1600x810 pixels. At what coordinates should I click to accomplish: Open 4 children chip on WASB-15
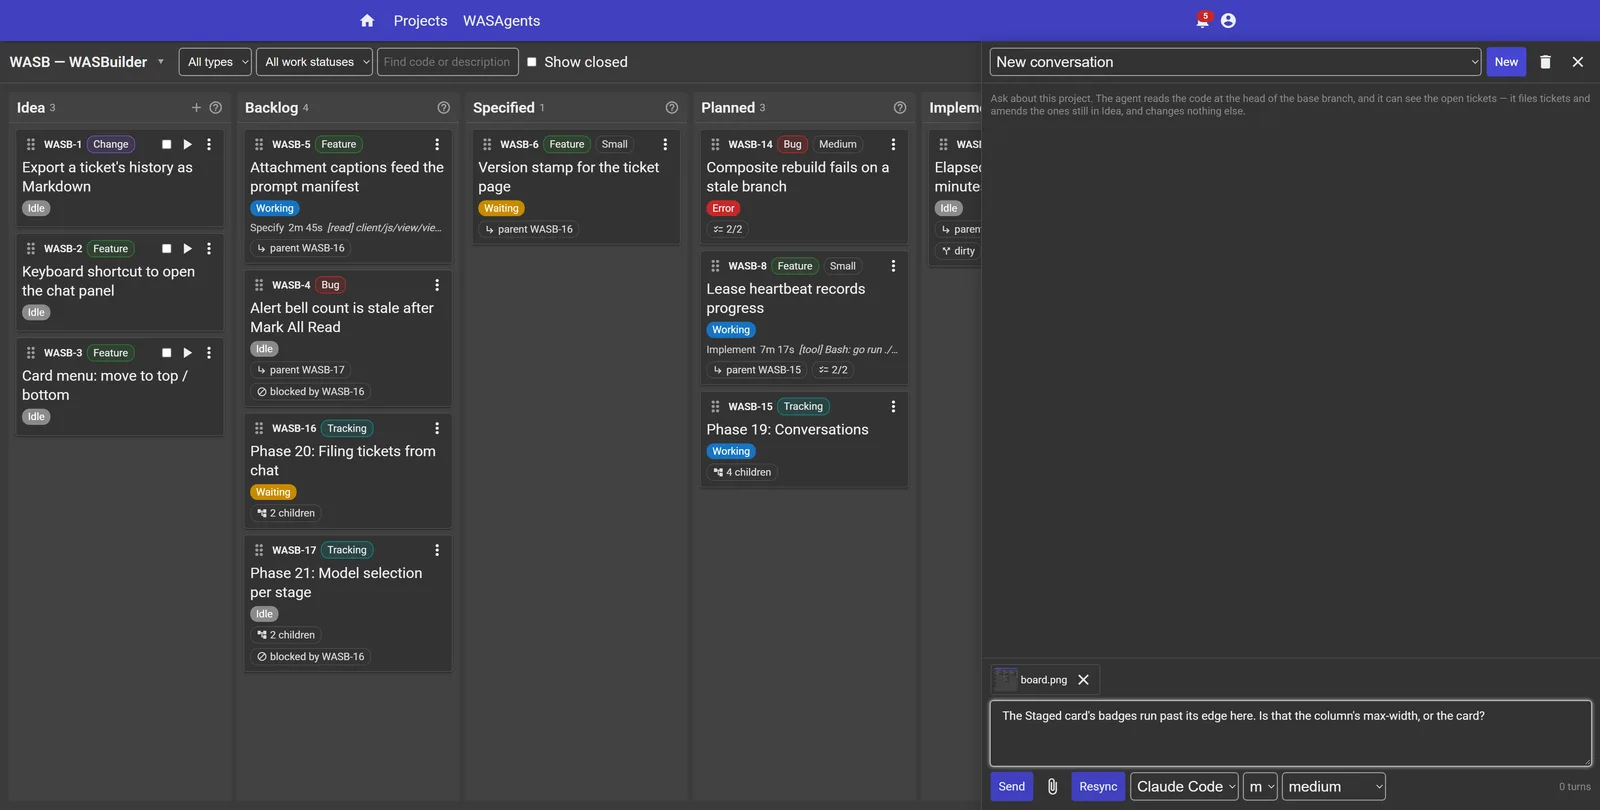(742, 472)
